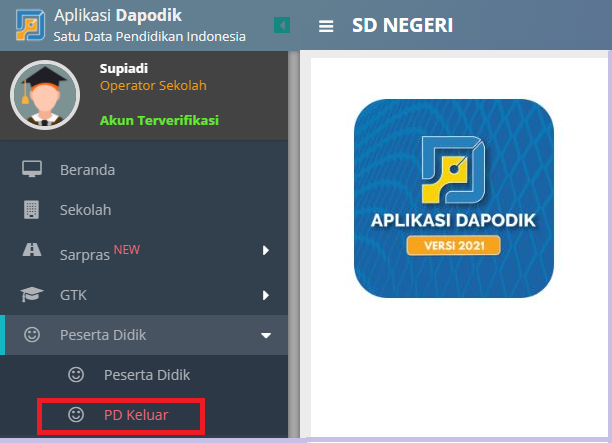Click the GTK graduation cap icon

pyautogui.click(x=32, y=294)
